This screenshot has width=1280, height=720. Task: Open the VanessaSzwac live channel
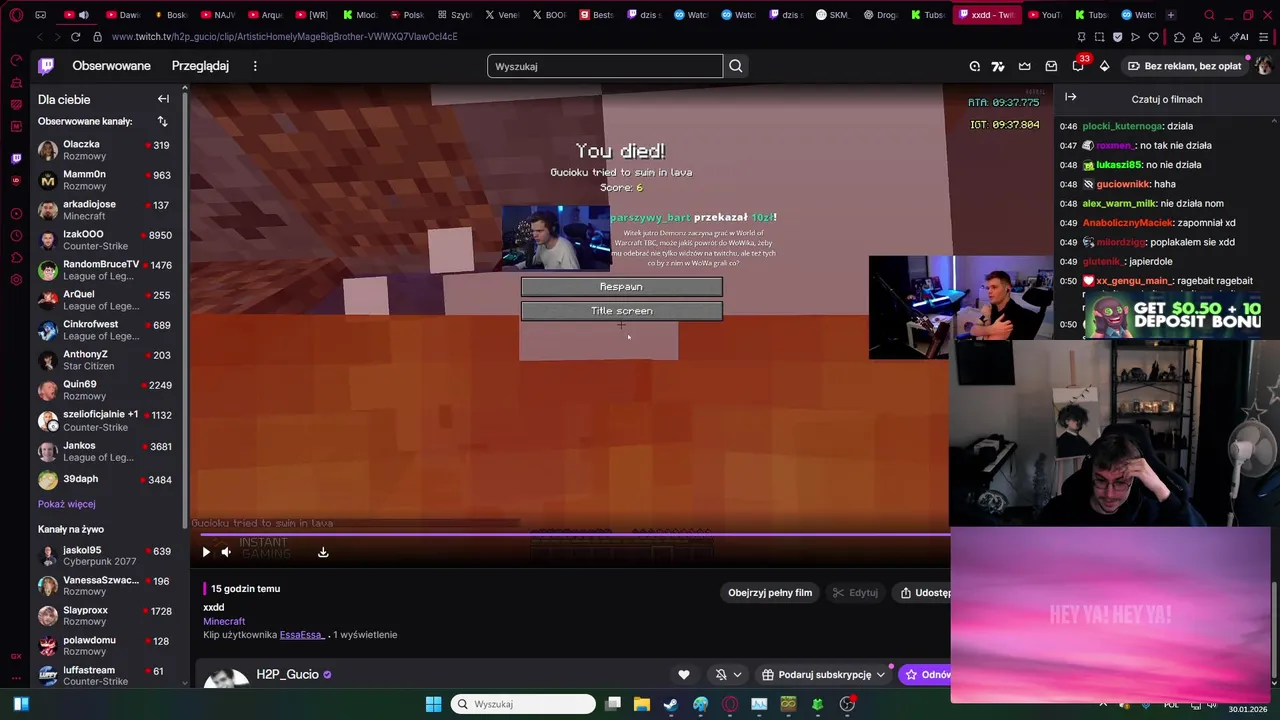pyautogui.click(x=110, y=586)
